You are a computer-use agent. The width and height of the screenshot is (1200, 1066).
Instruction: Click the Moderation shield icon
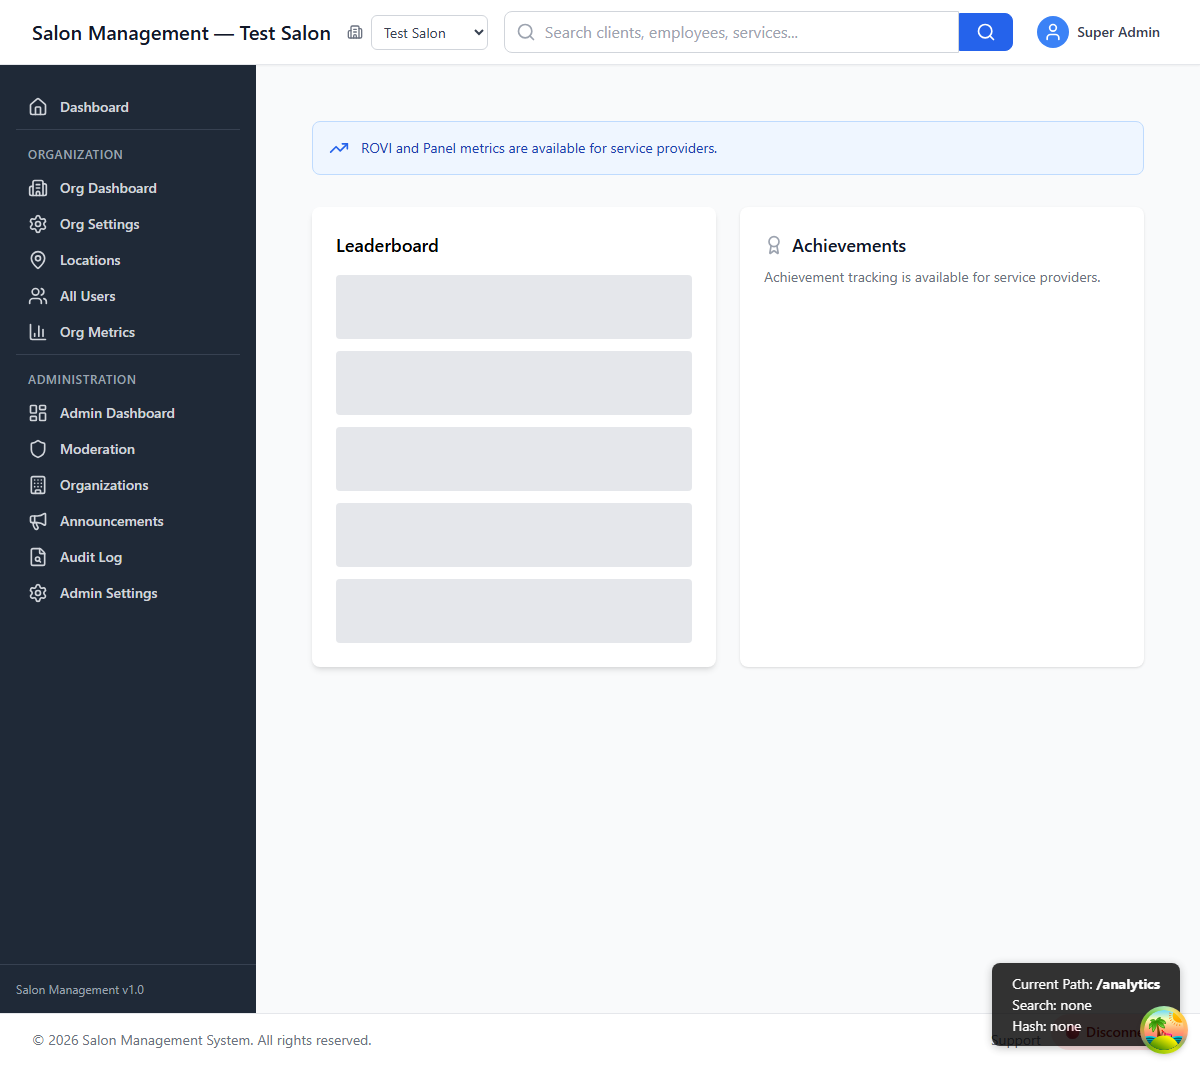38,449
